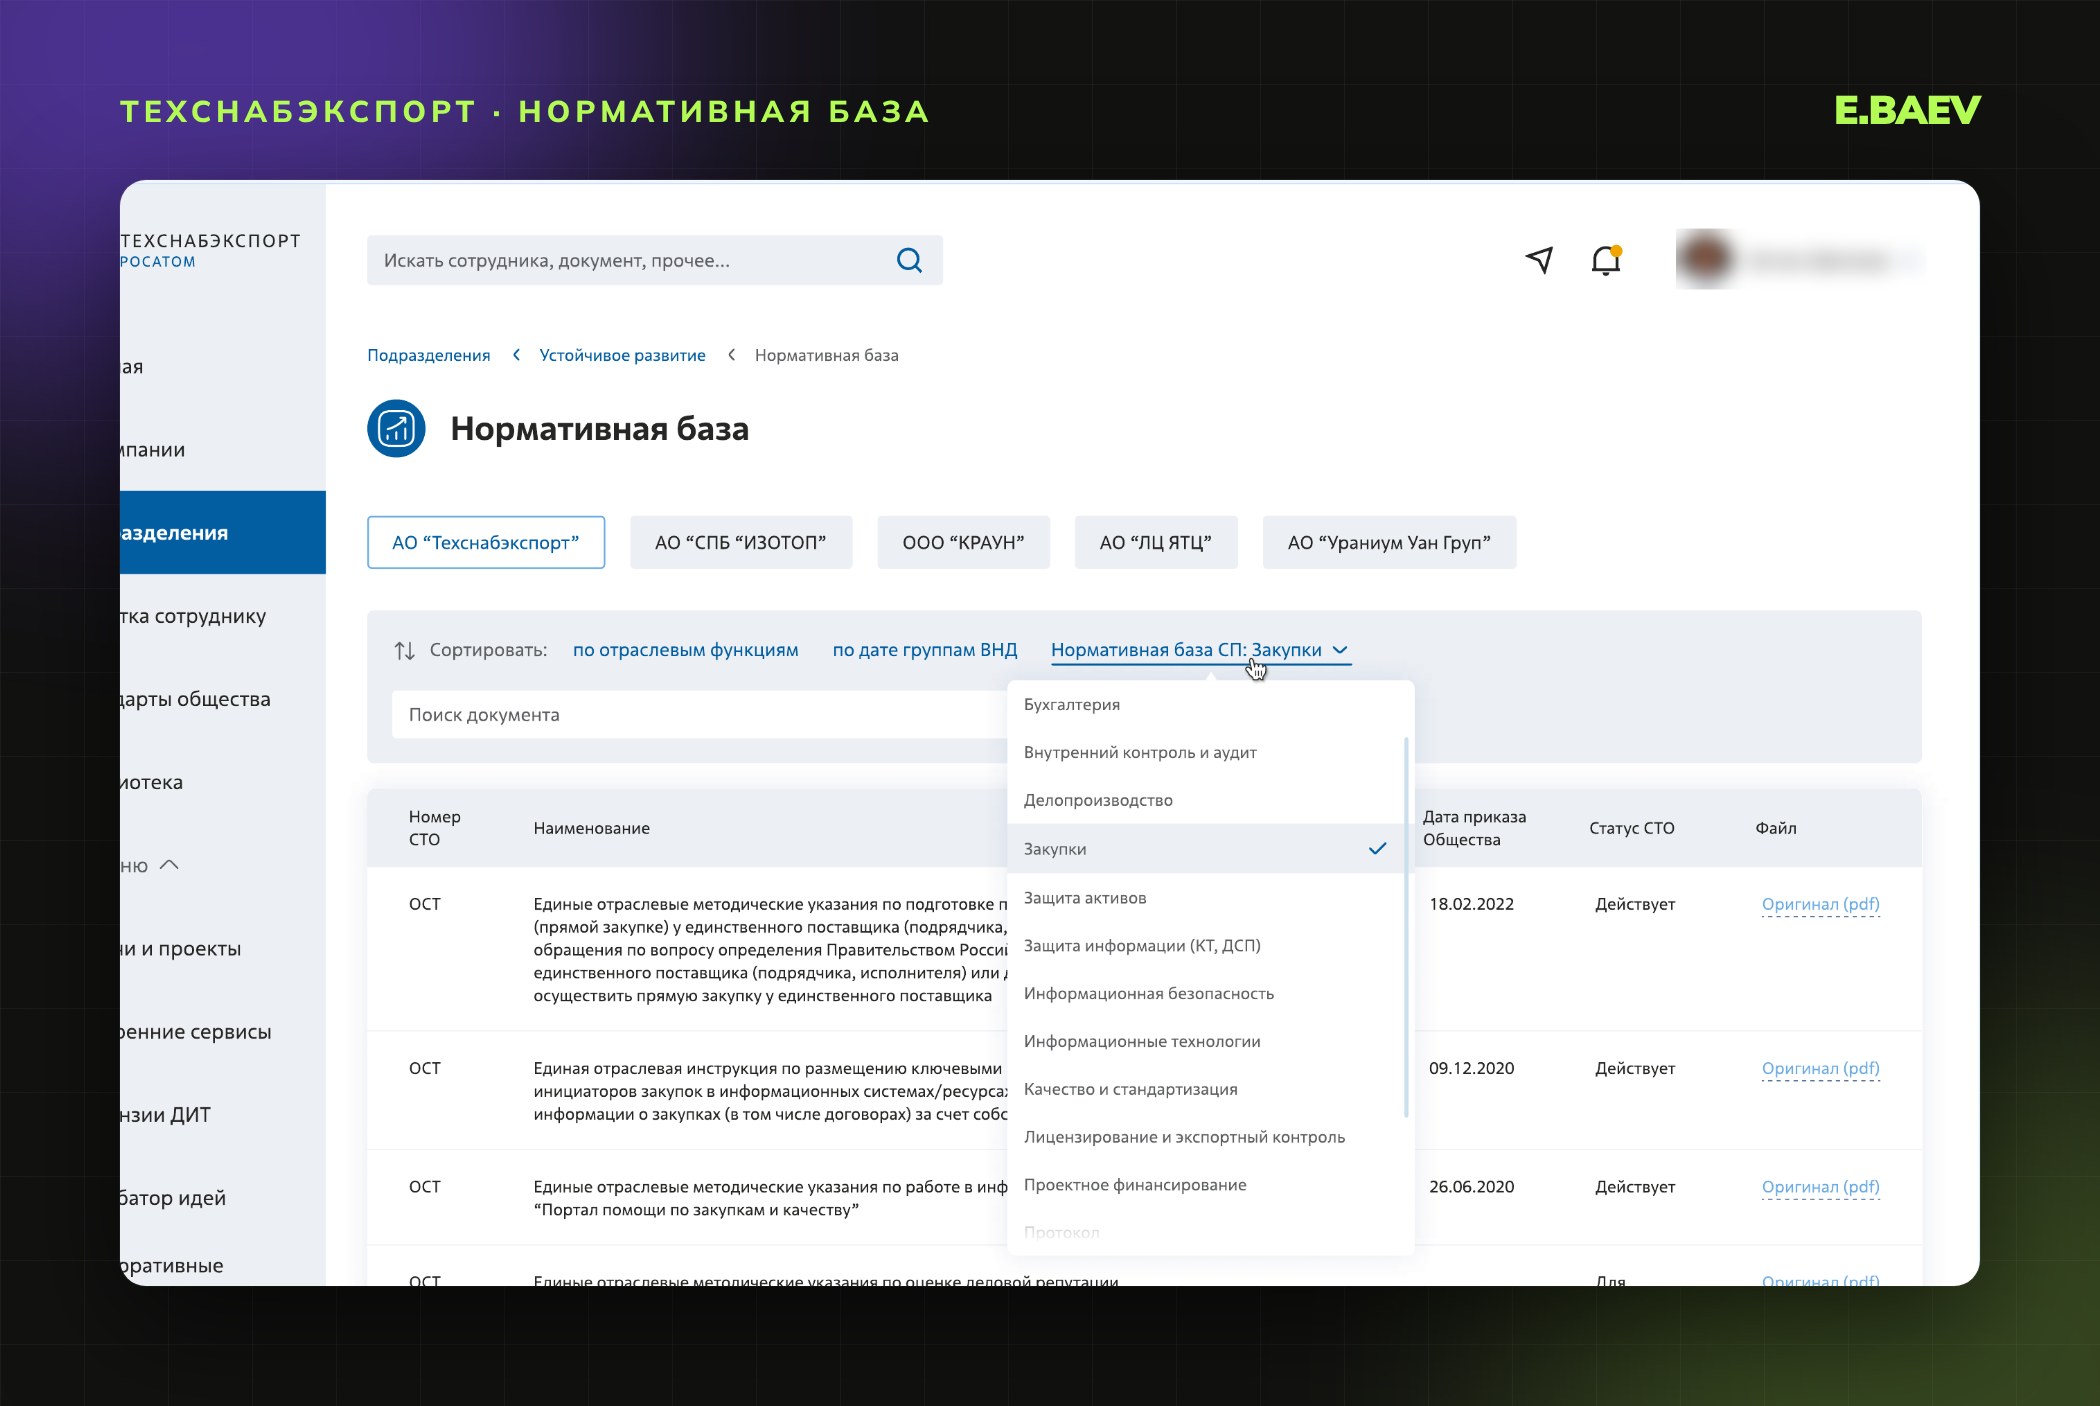Click the sort arrows icon
The image size is (2100, 1406).
[x=404, y=651]
